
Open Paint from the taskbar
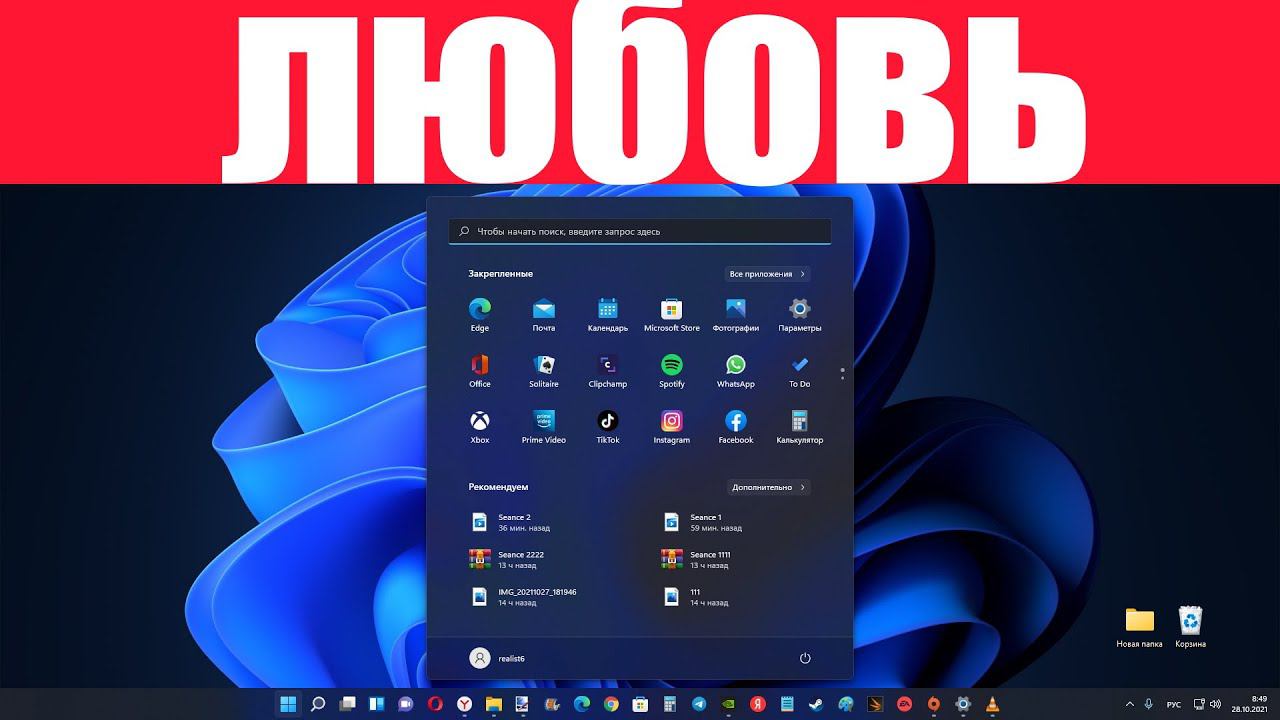pyautogui.click(x=846, y=704)
